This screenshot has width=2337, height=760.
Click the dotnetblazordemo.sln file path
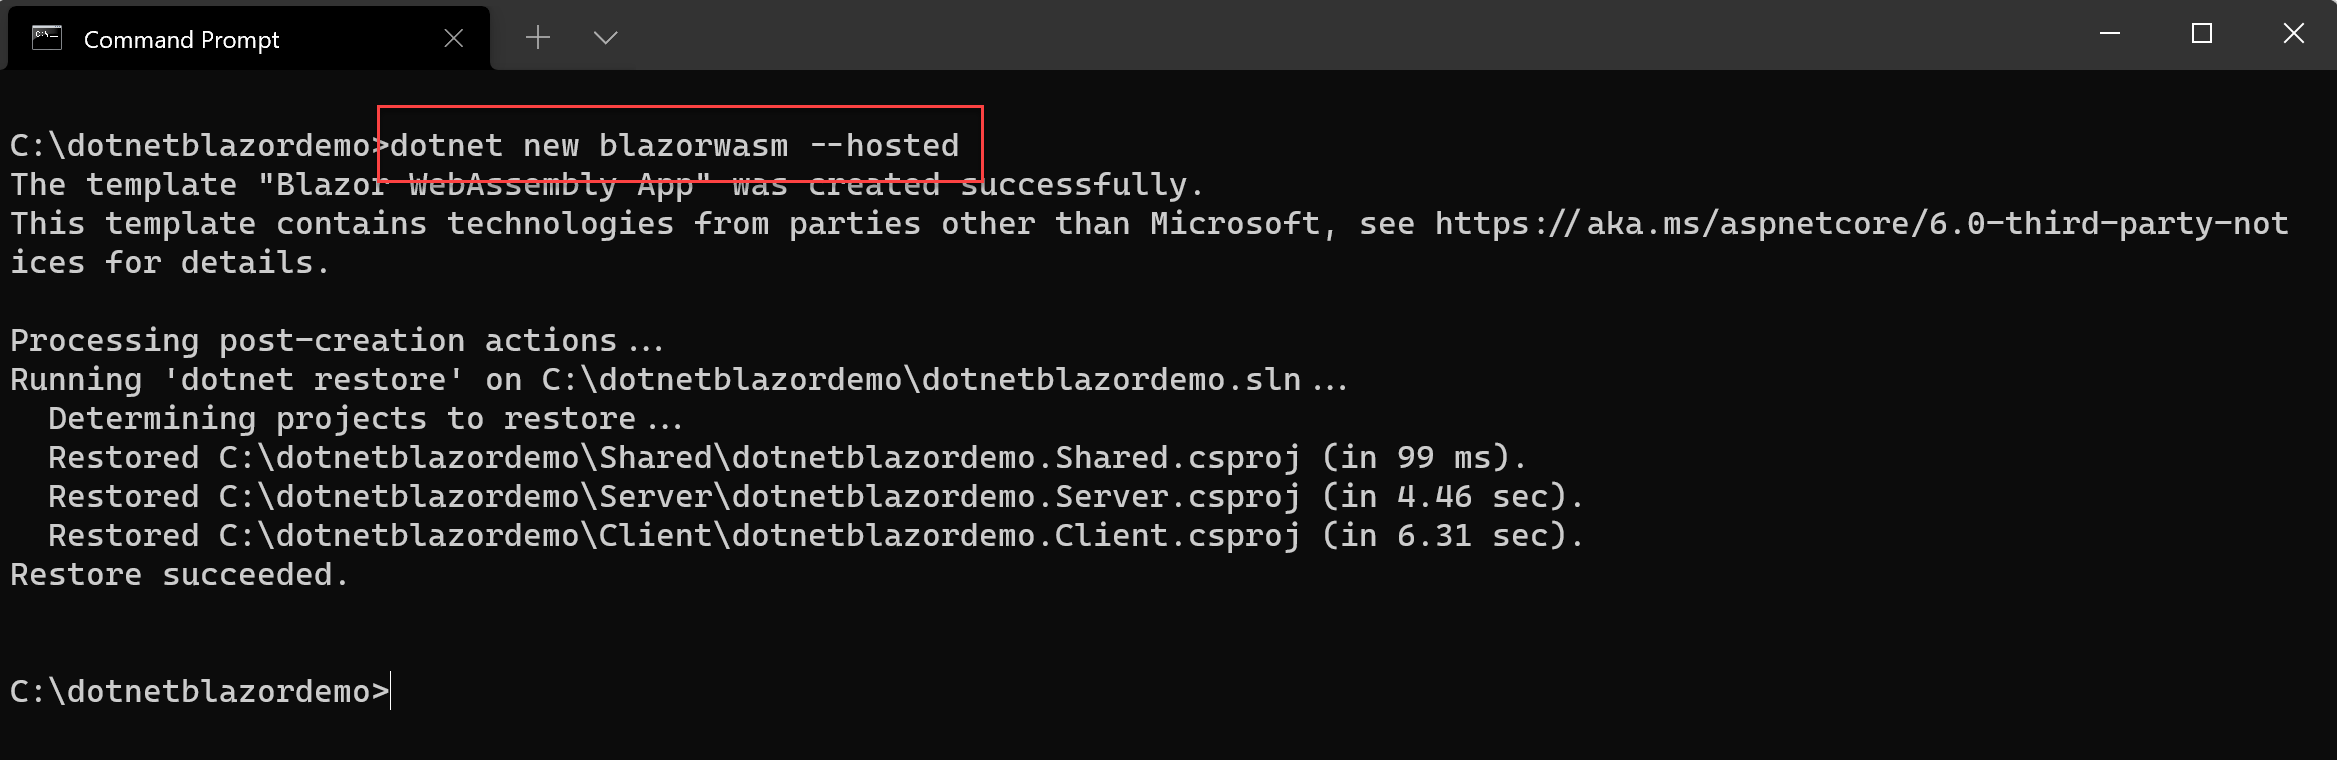[x=920, y=380]
